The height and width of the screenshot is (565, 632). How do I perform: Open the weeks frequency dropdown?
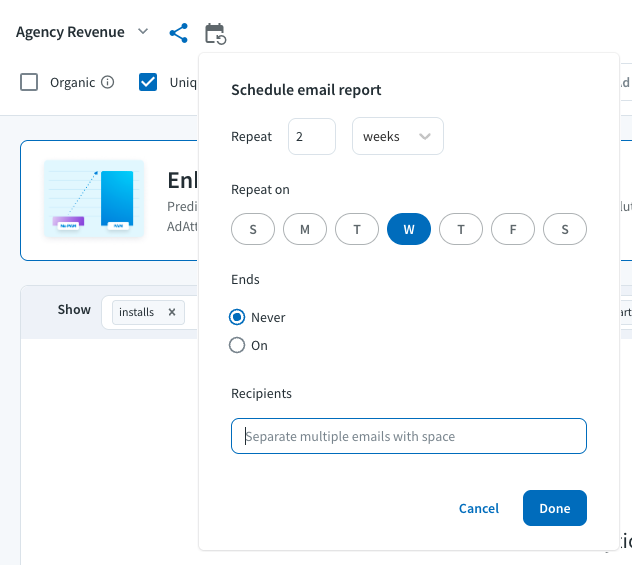(398, 136)
